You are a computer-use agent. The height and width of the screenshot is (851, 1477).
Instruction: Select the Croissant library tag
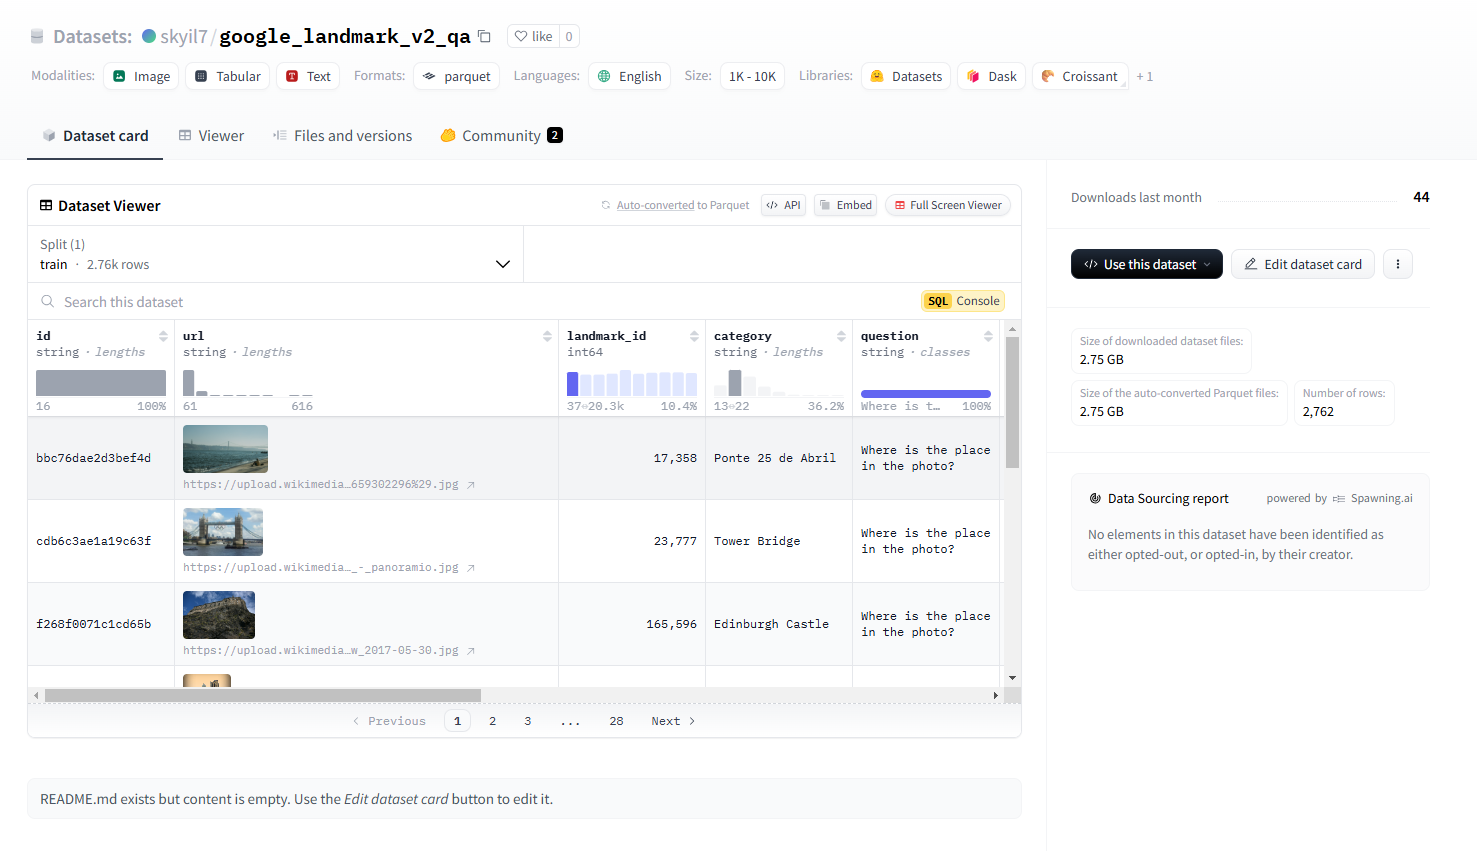coord(1080,76)
